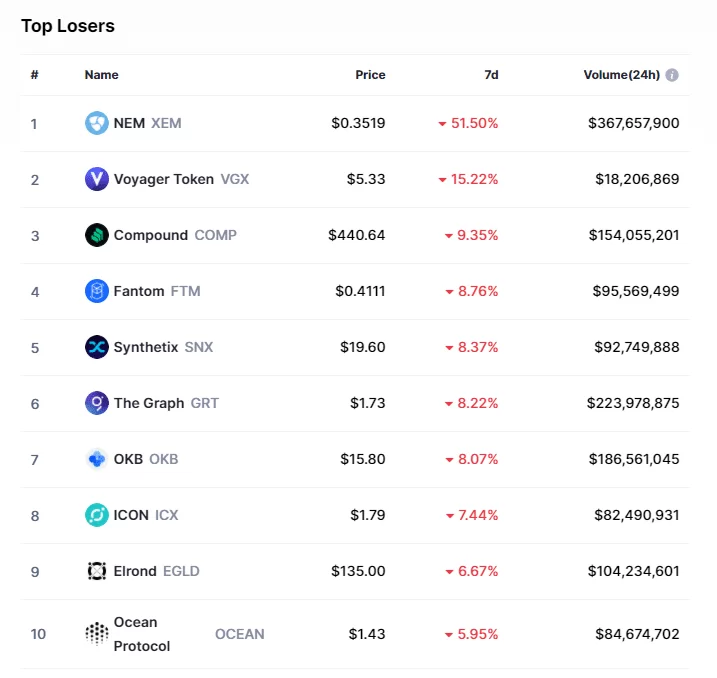The width and height of the screenshot is (717, 678).
Task: Open the Voyager Token VGX link
Action: point(181,179)
